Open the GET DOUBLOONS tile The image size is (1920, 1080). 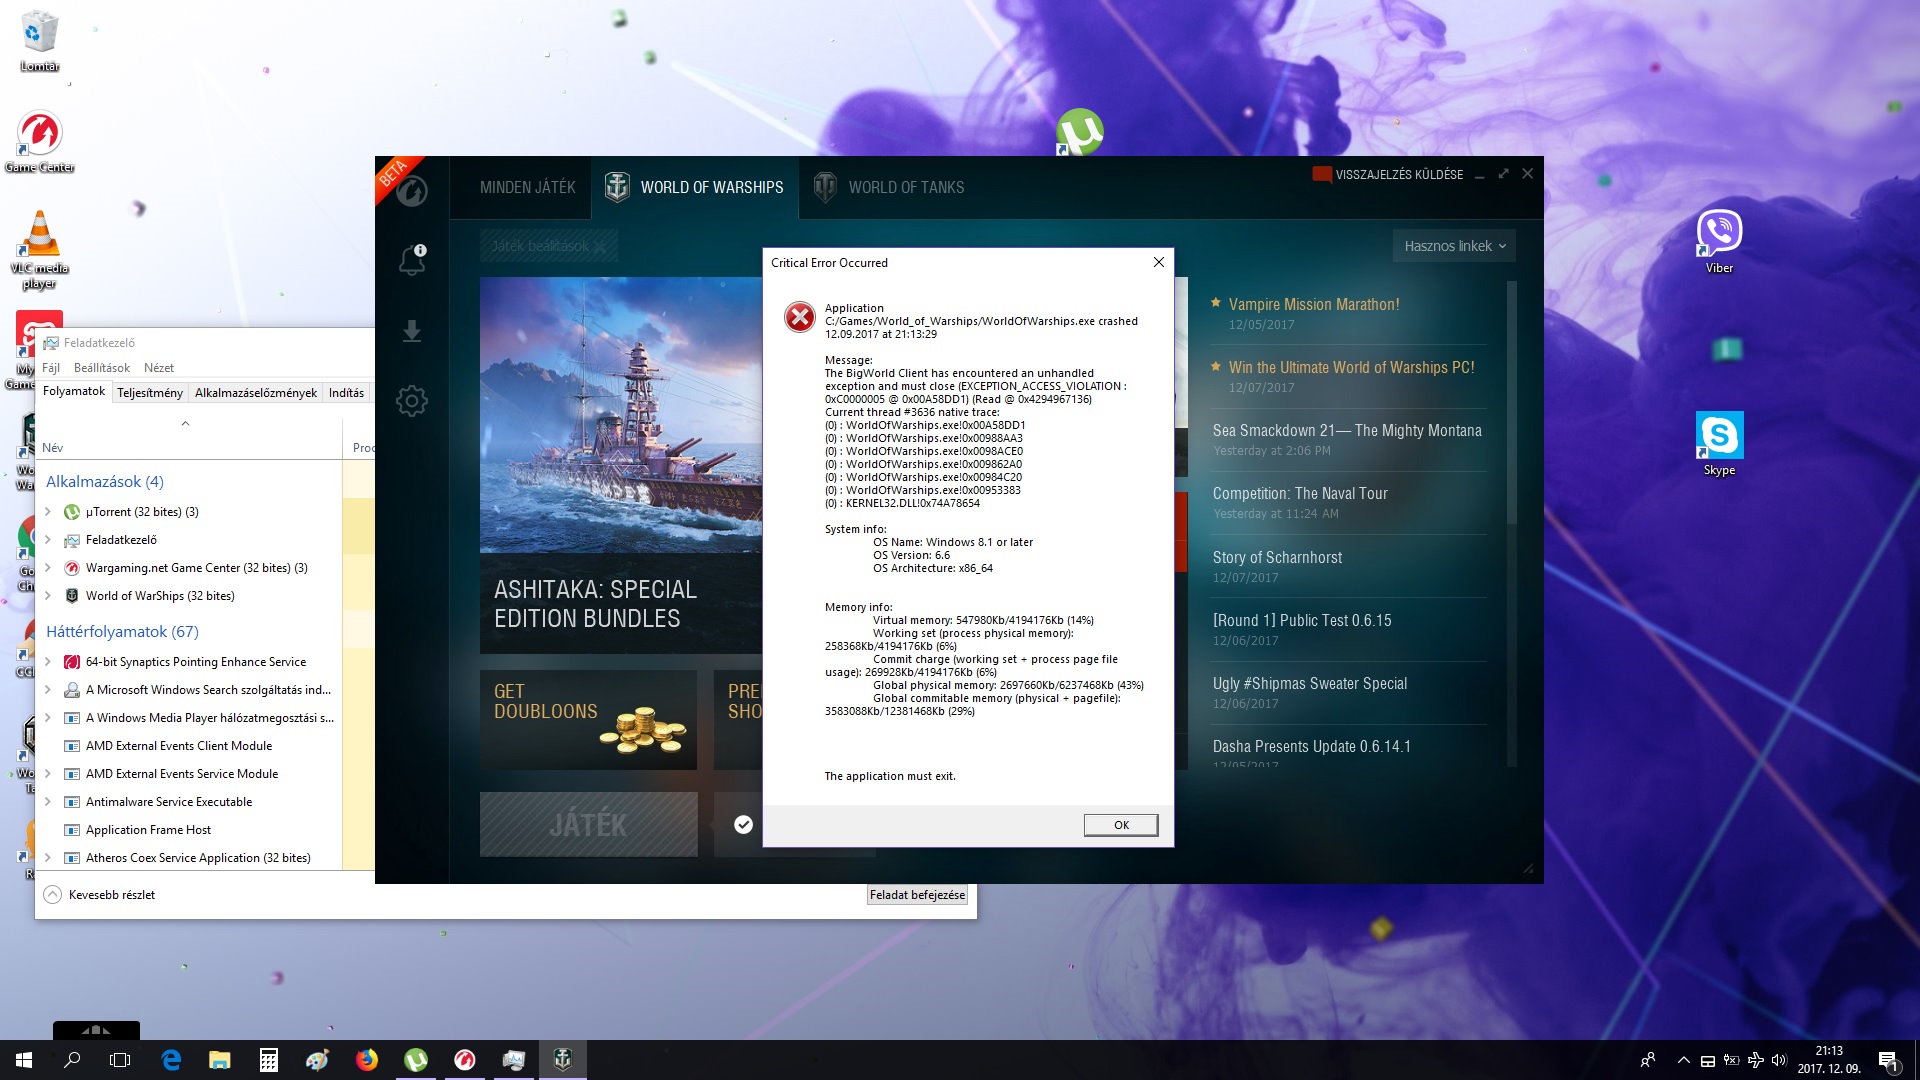pyautogui.click(x=588, y=719)
